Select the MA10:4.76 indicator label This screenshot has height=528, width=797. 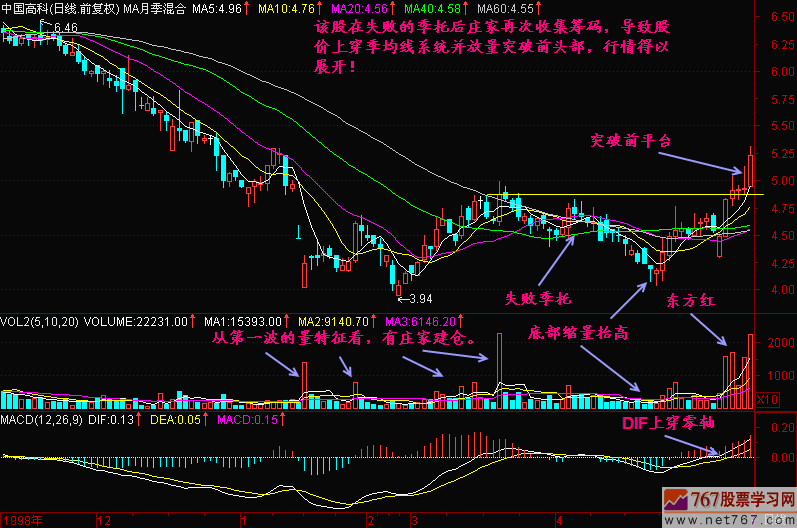pyautogui.click(x=285, y=9)
